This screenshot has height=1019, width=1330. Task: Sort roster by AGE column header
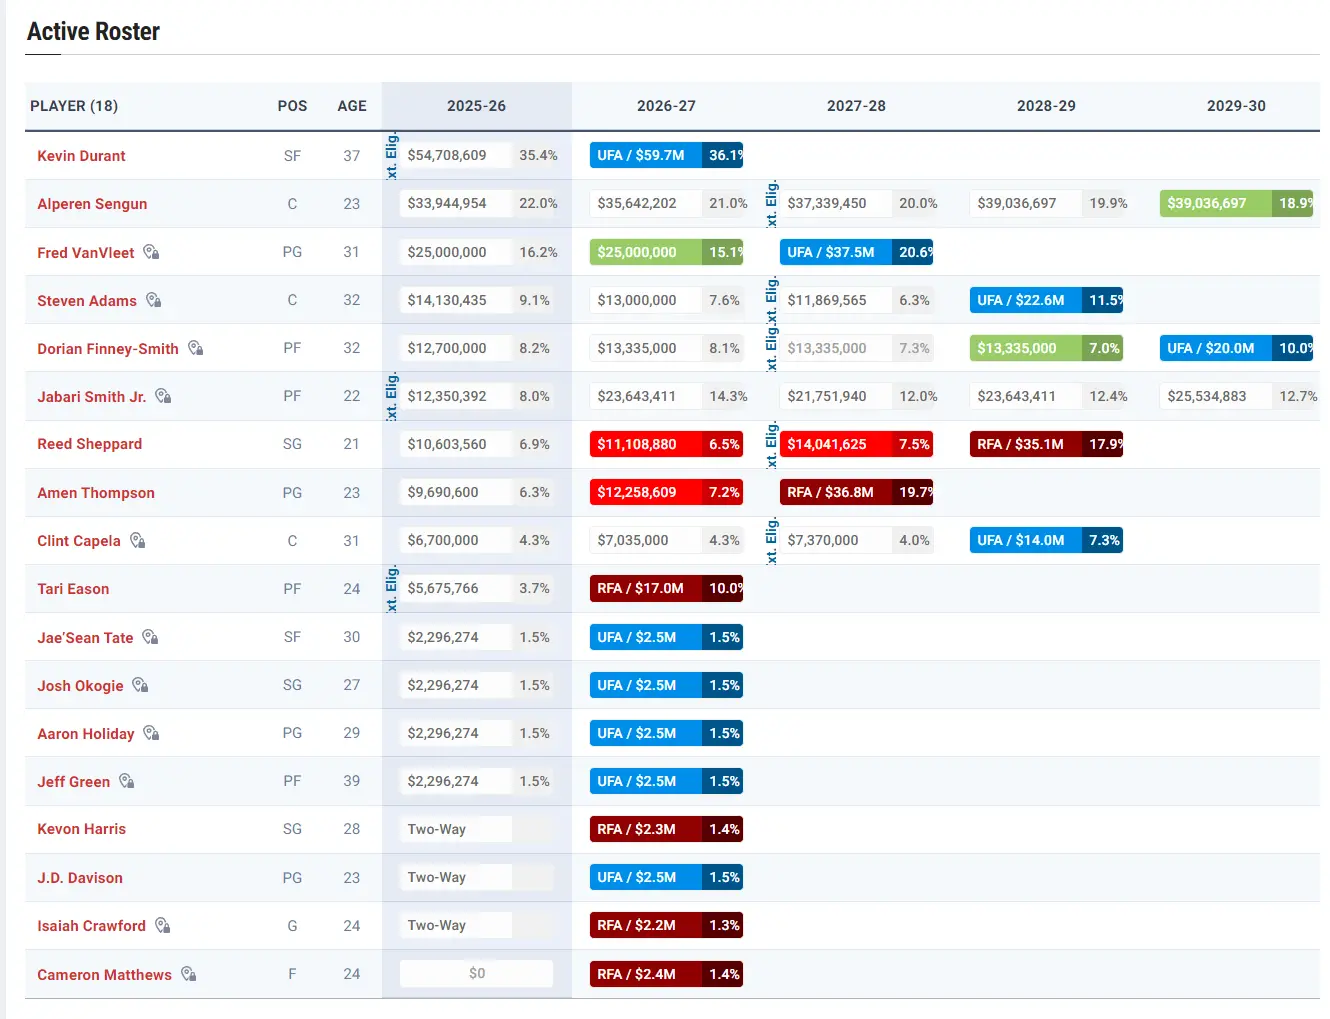point(352,106)
